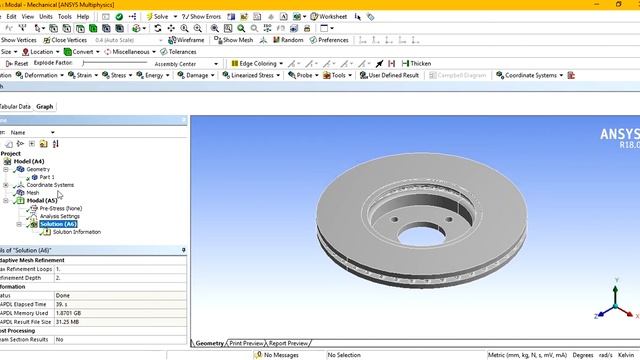Open the Help menu
This screenshot has width=640, height=360.
pos(83,16)
